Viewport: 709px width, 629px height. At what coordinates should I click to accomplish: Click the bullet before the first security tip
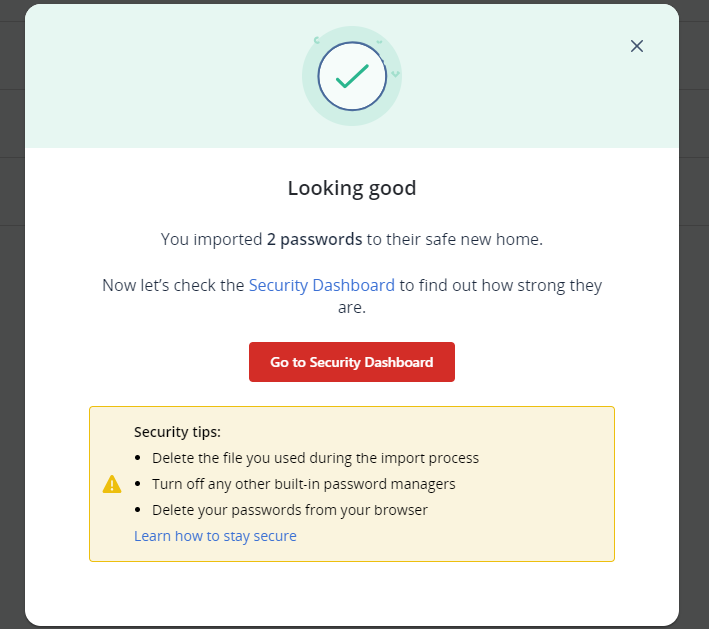pyautogui.click(x=139, y=459)
